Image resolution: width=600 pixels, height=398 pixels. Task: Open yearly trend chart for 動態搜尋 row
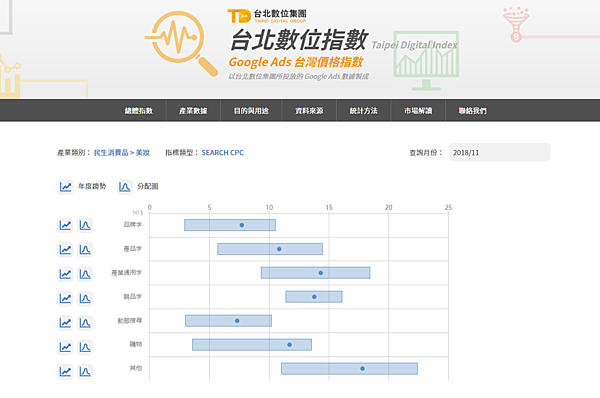point(65,323)
